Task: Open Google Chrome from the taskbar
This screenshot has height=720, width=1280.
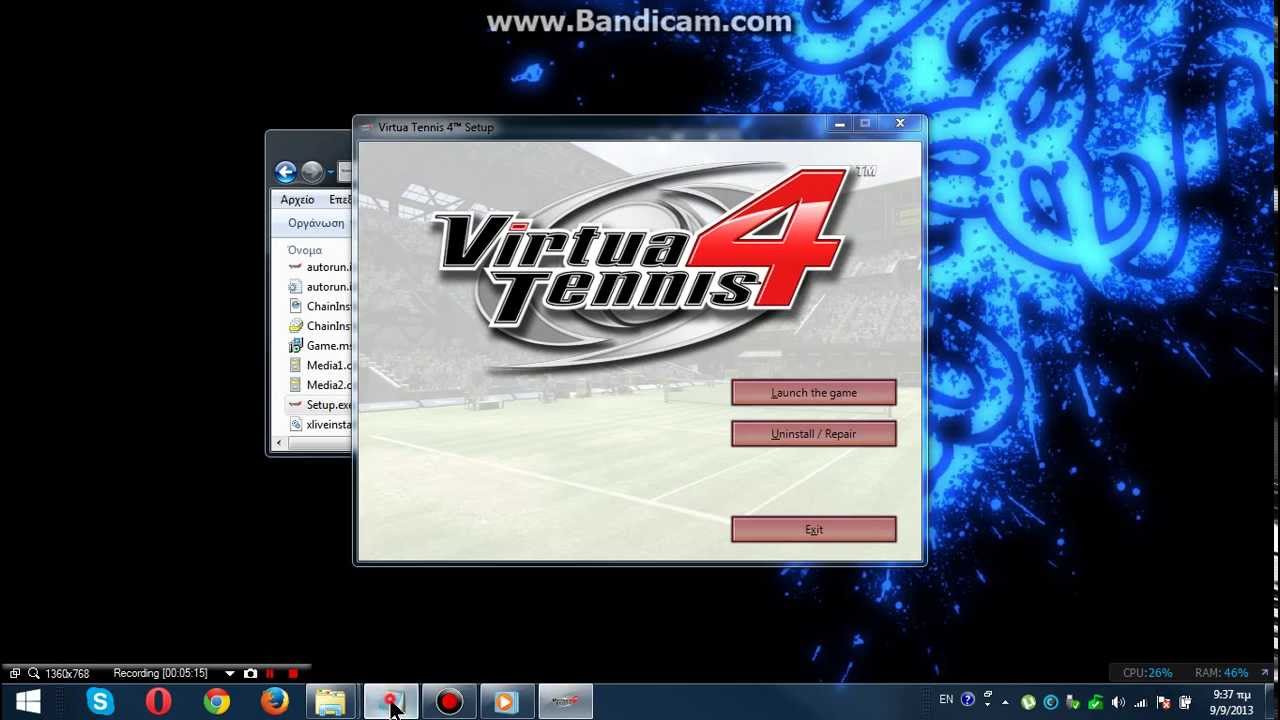Action: click(216, 702)
